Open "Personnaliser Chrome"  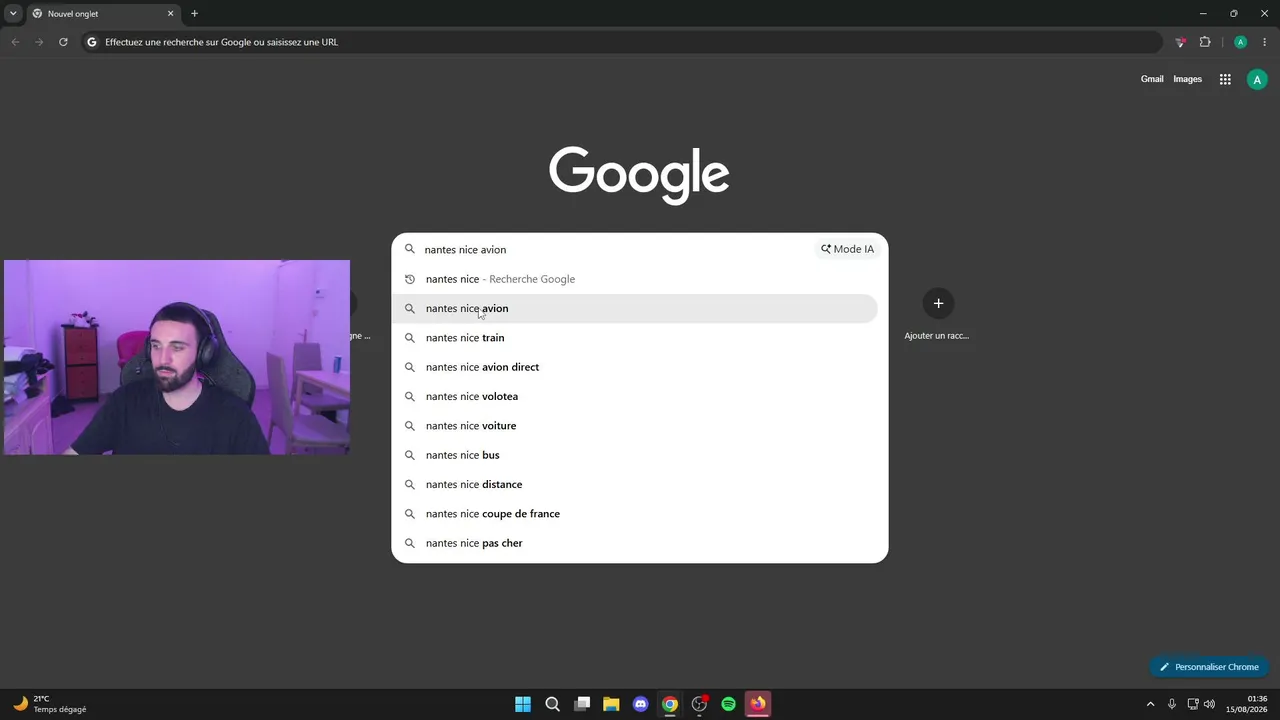pyautogui.click(x=1209, y=667)
